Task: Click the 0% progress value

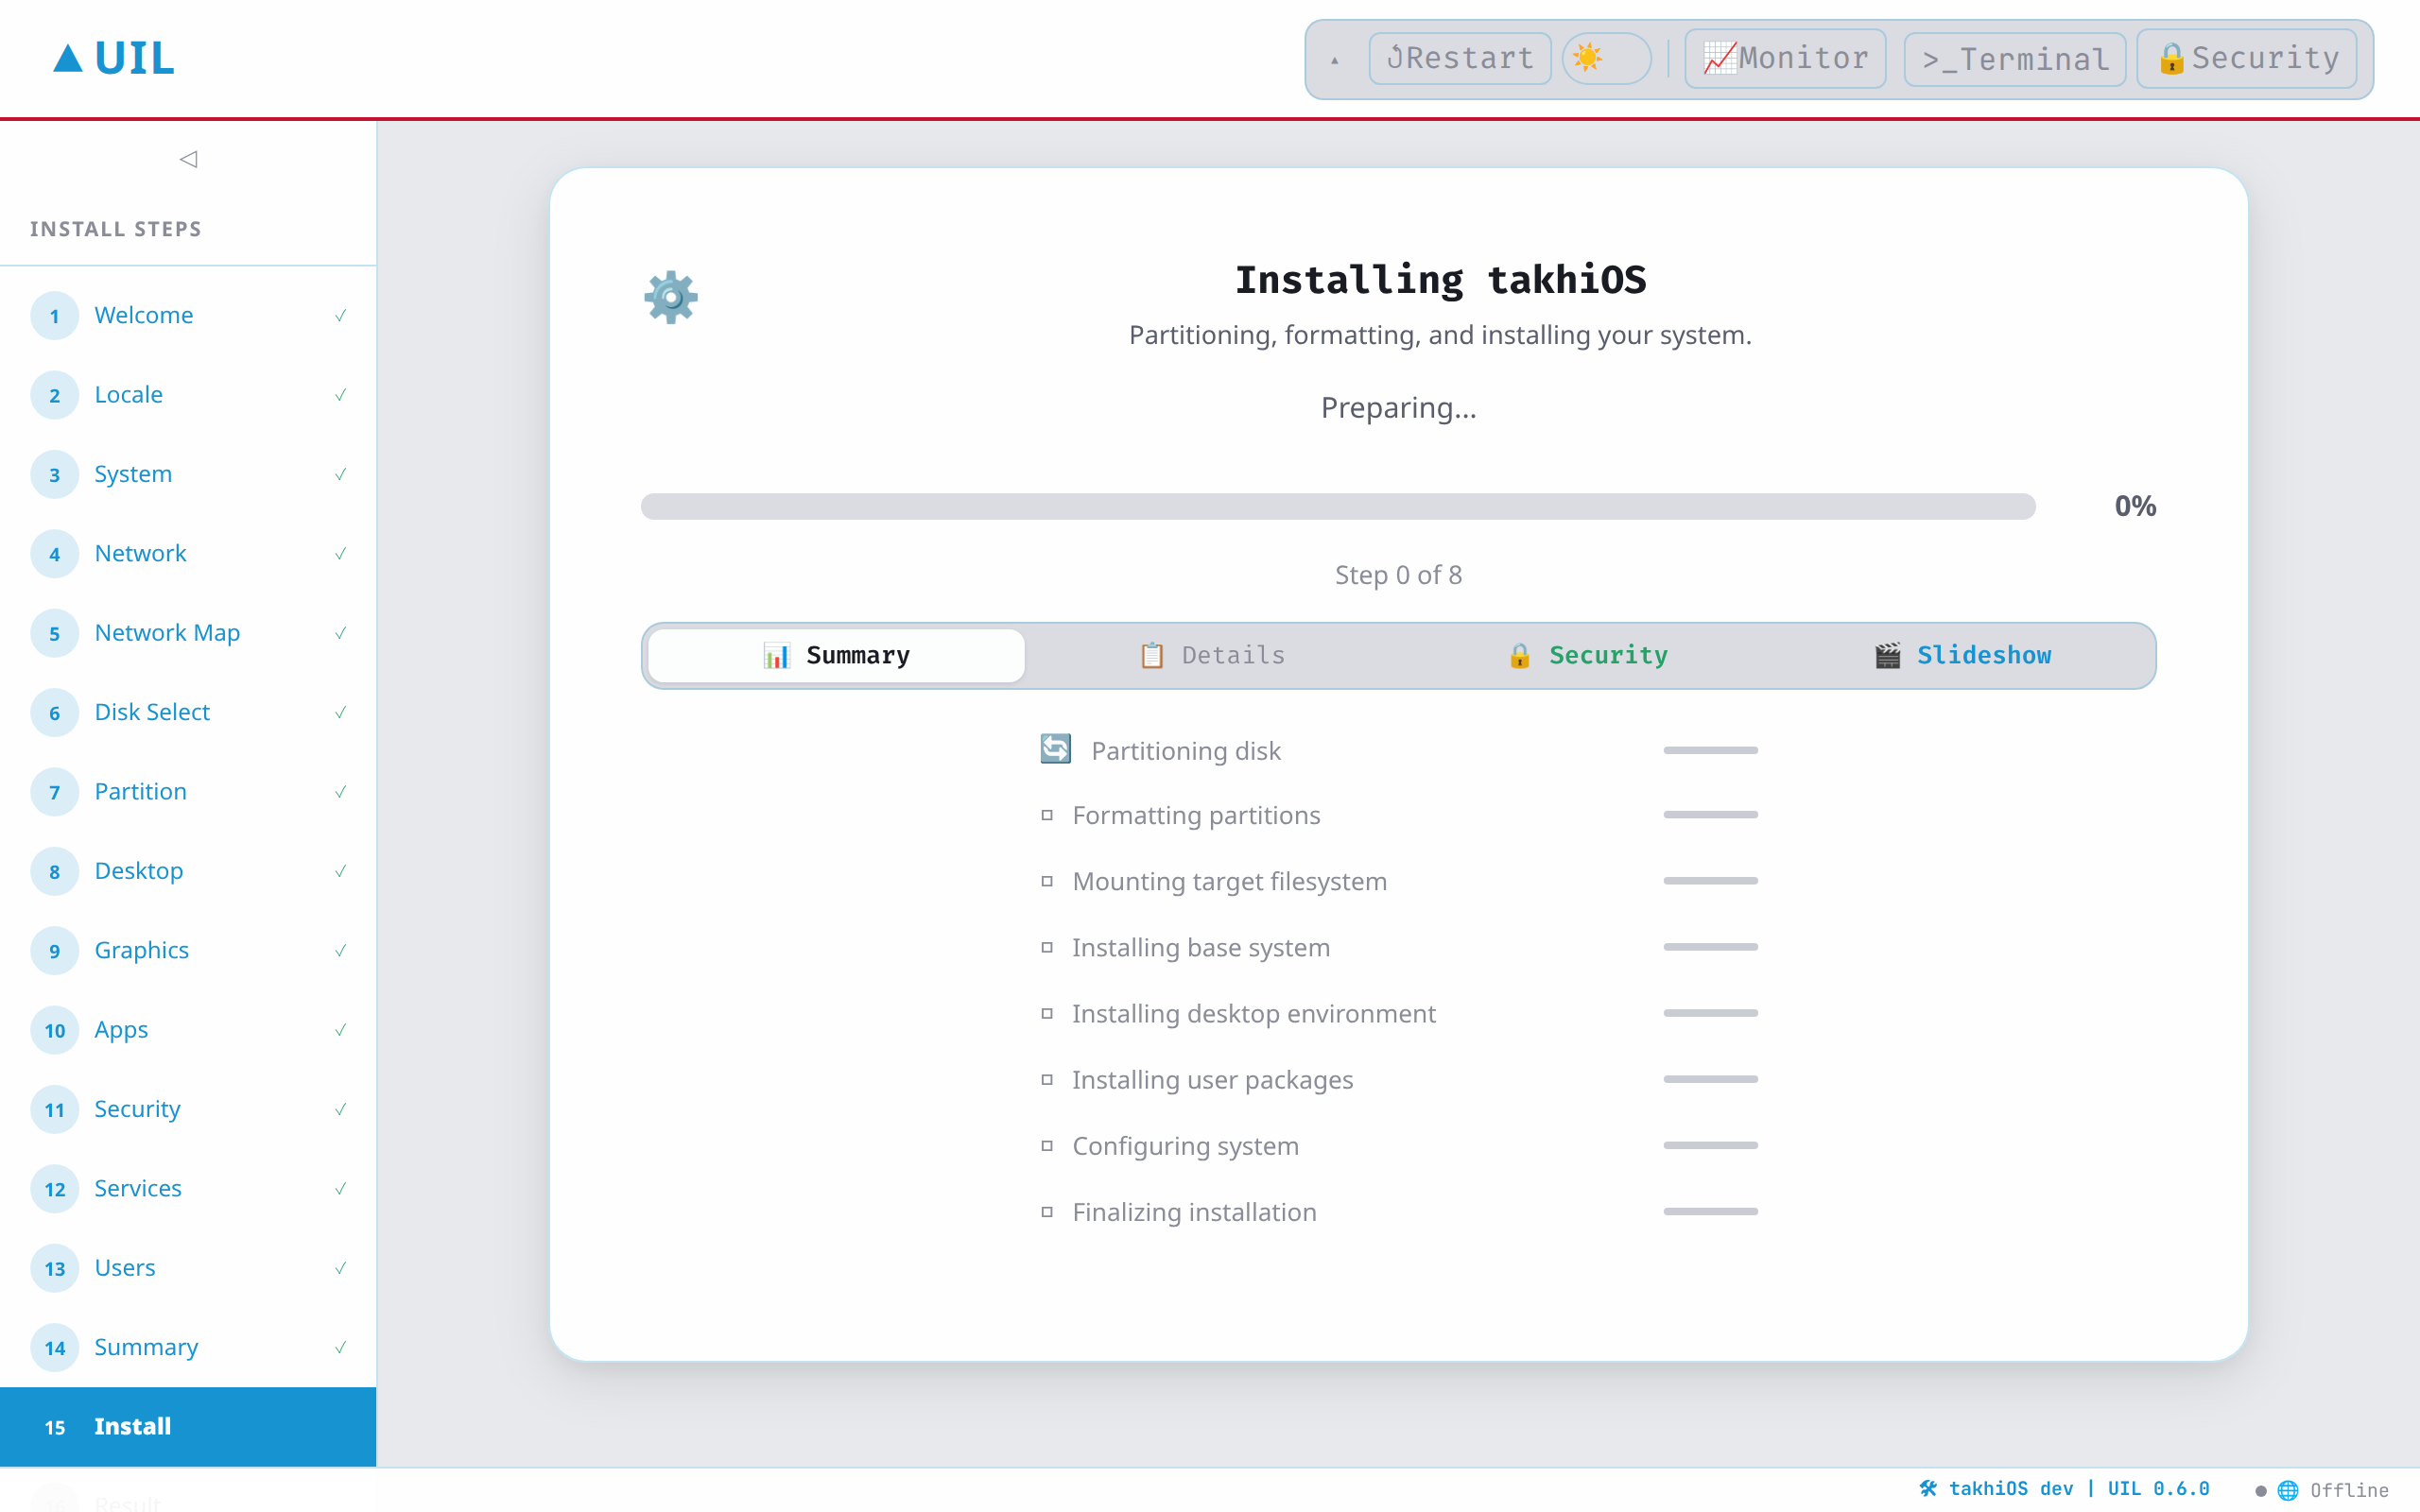Action: [x=2135, y=506]
